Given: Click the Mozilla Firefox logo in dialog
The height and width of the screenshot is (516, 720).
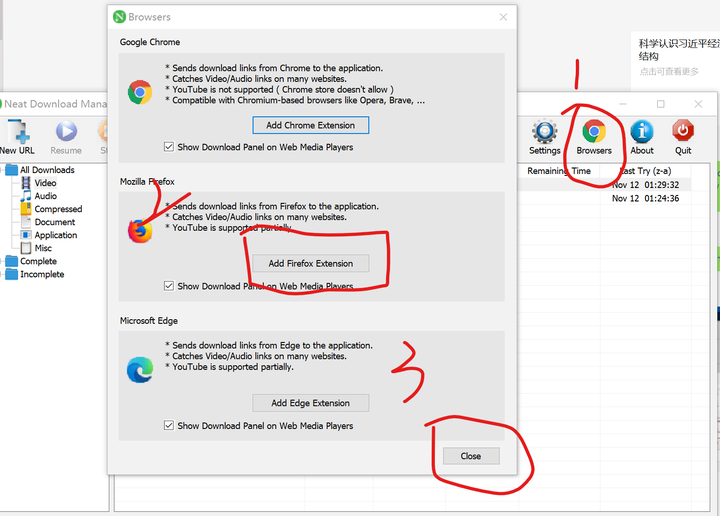Looking at the screenshot, I should click(140, 230).
